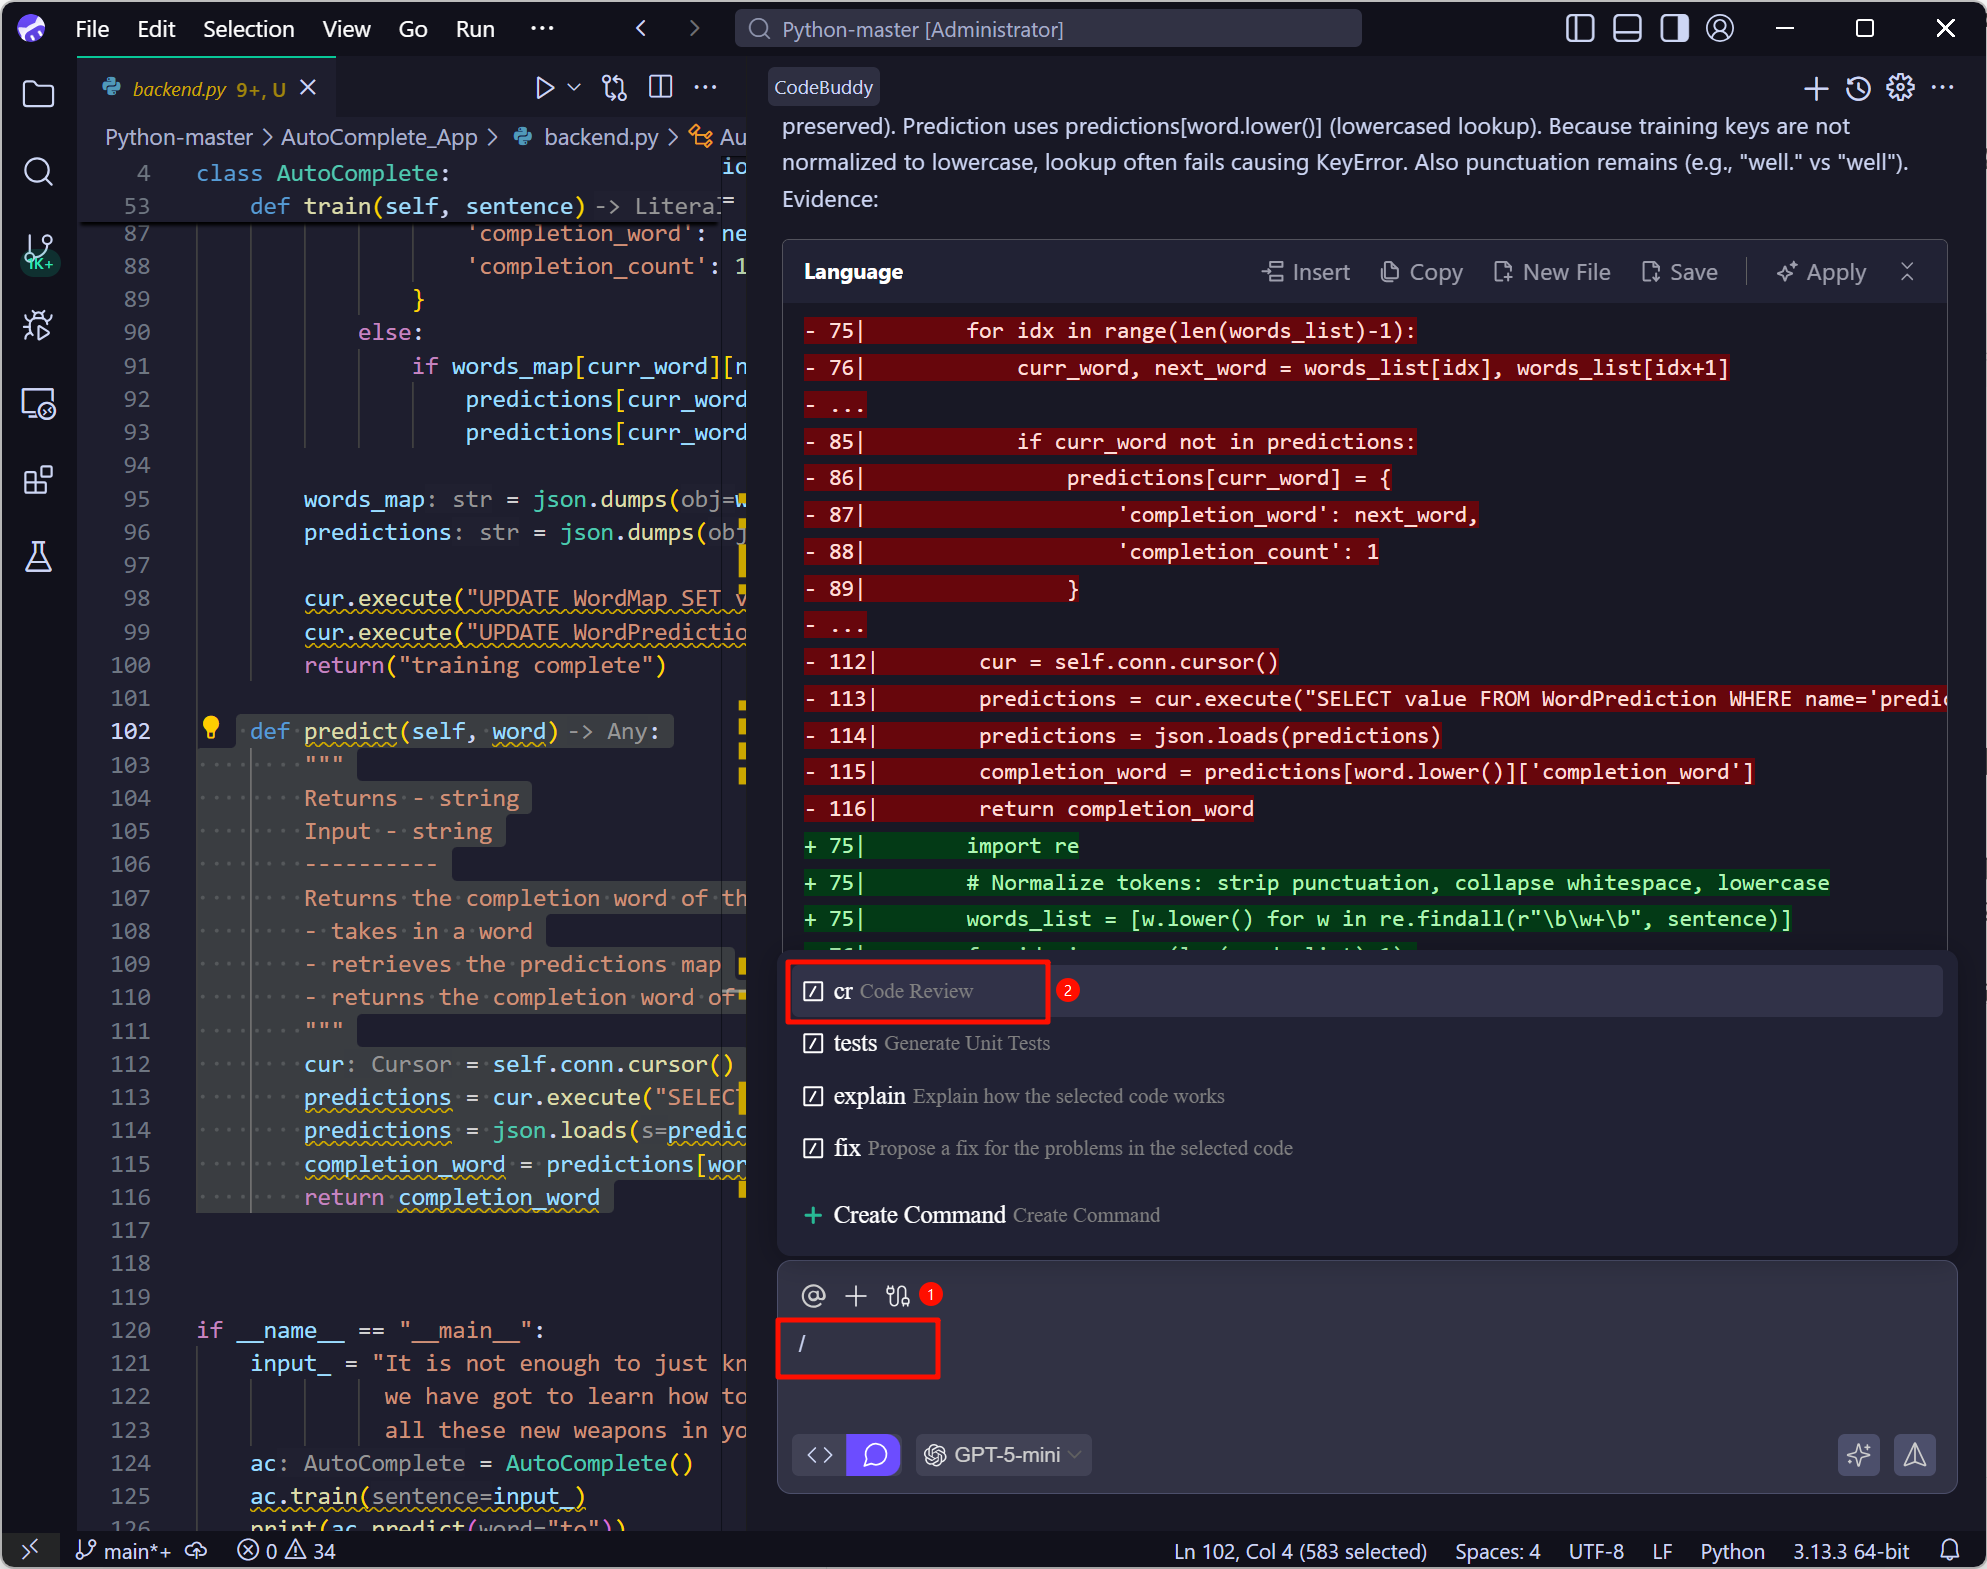Open the CodeBuddy settings gear
Viewport: 1987px width, 1569px height.
[x=1900, y=88]
